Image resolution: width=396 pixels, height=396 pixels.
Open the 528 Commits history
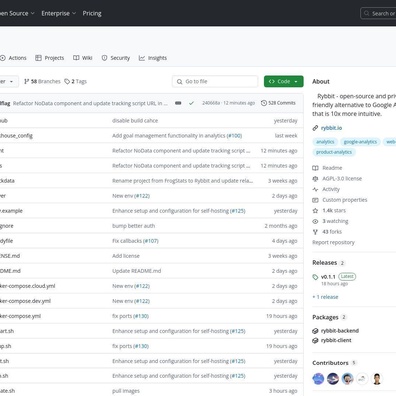click(x=278, y=103)
